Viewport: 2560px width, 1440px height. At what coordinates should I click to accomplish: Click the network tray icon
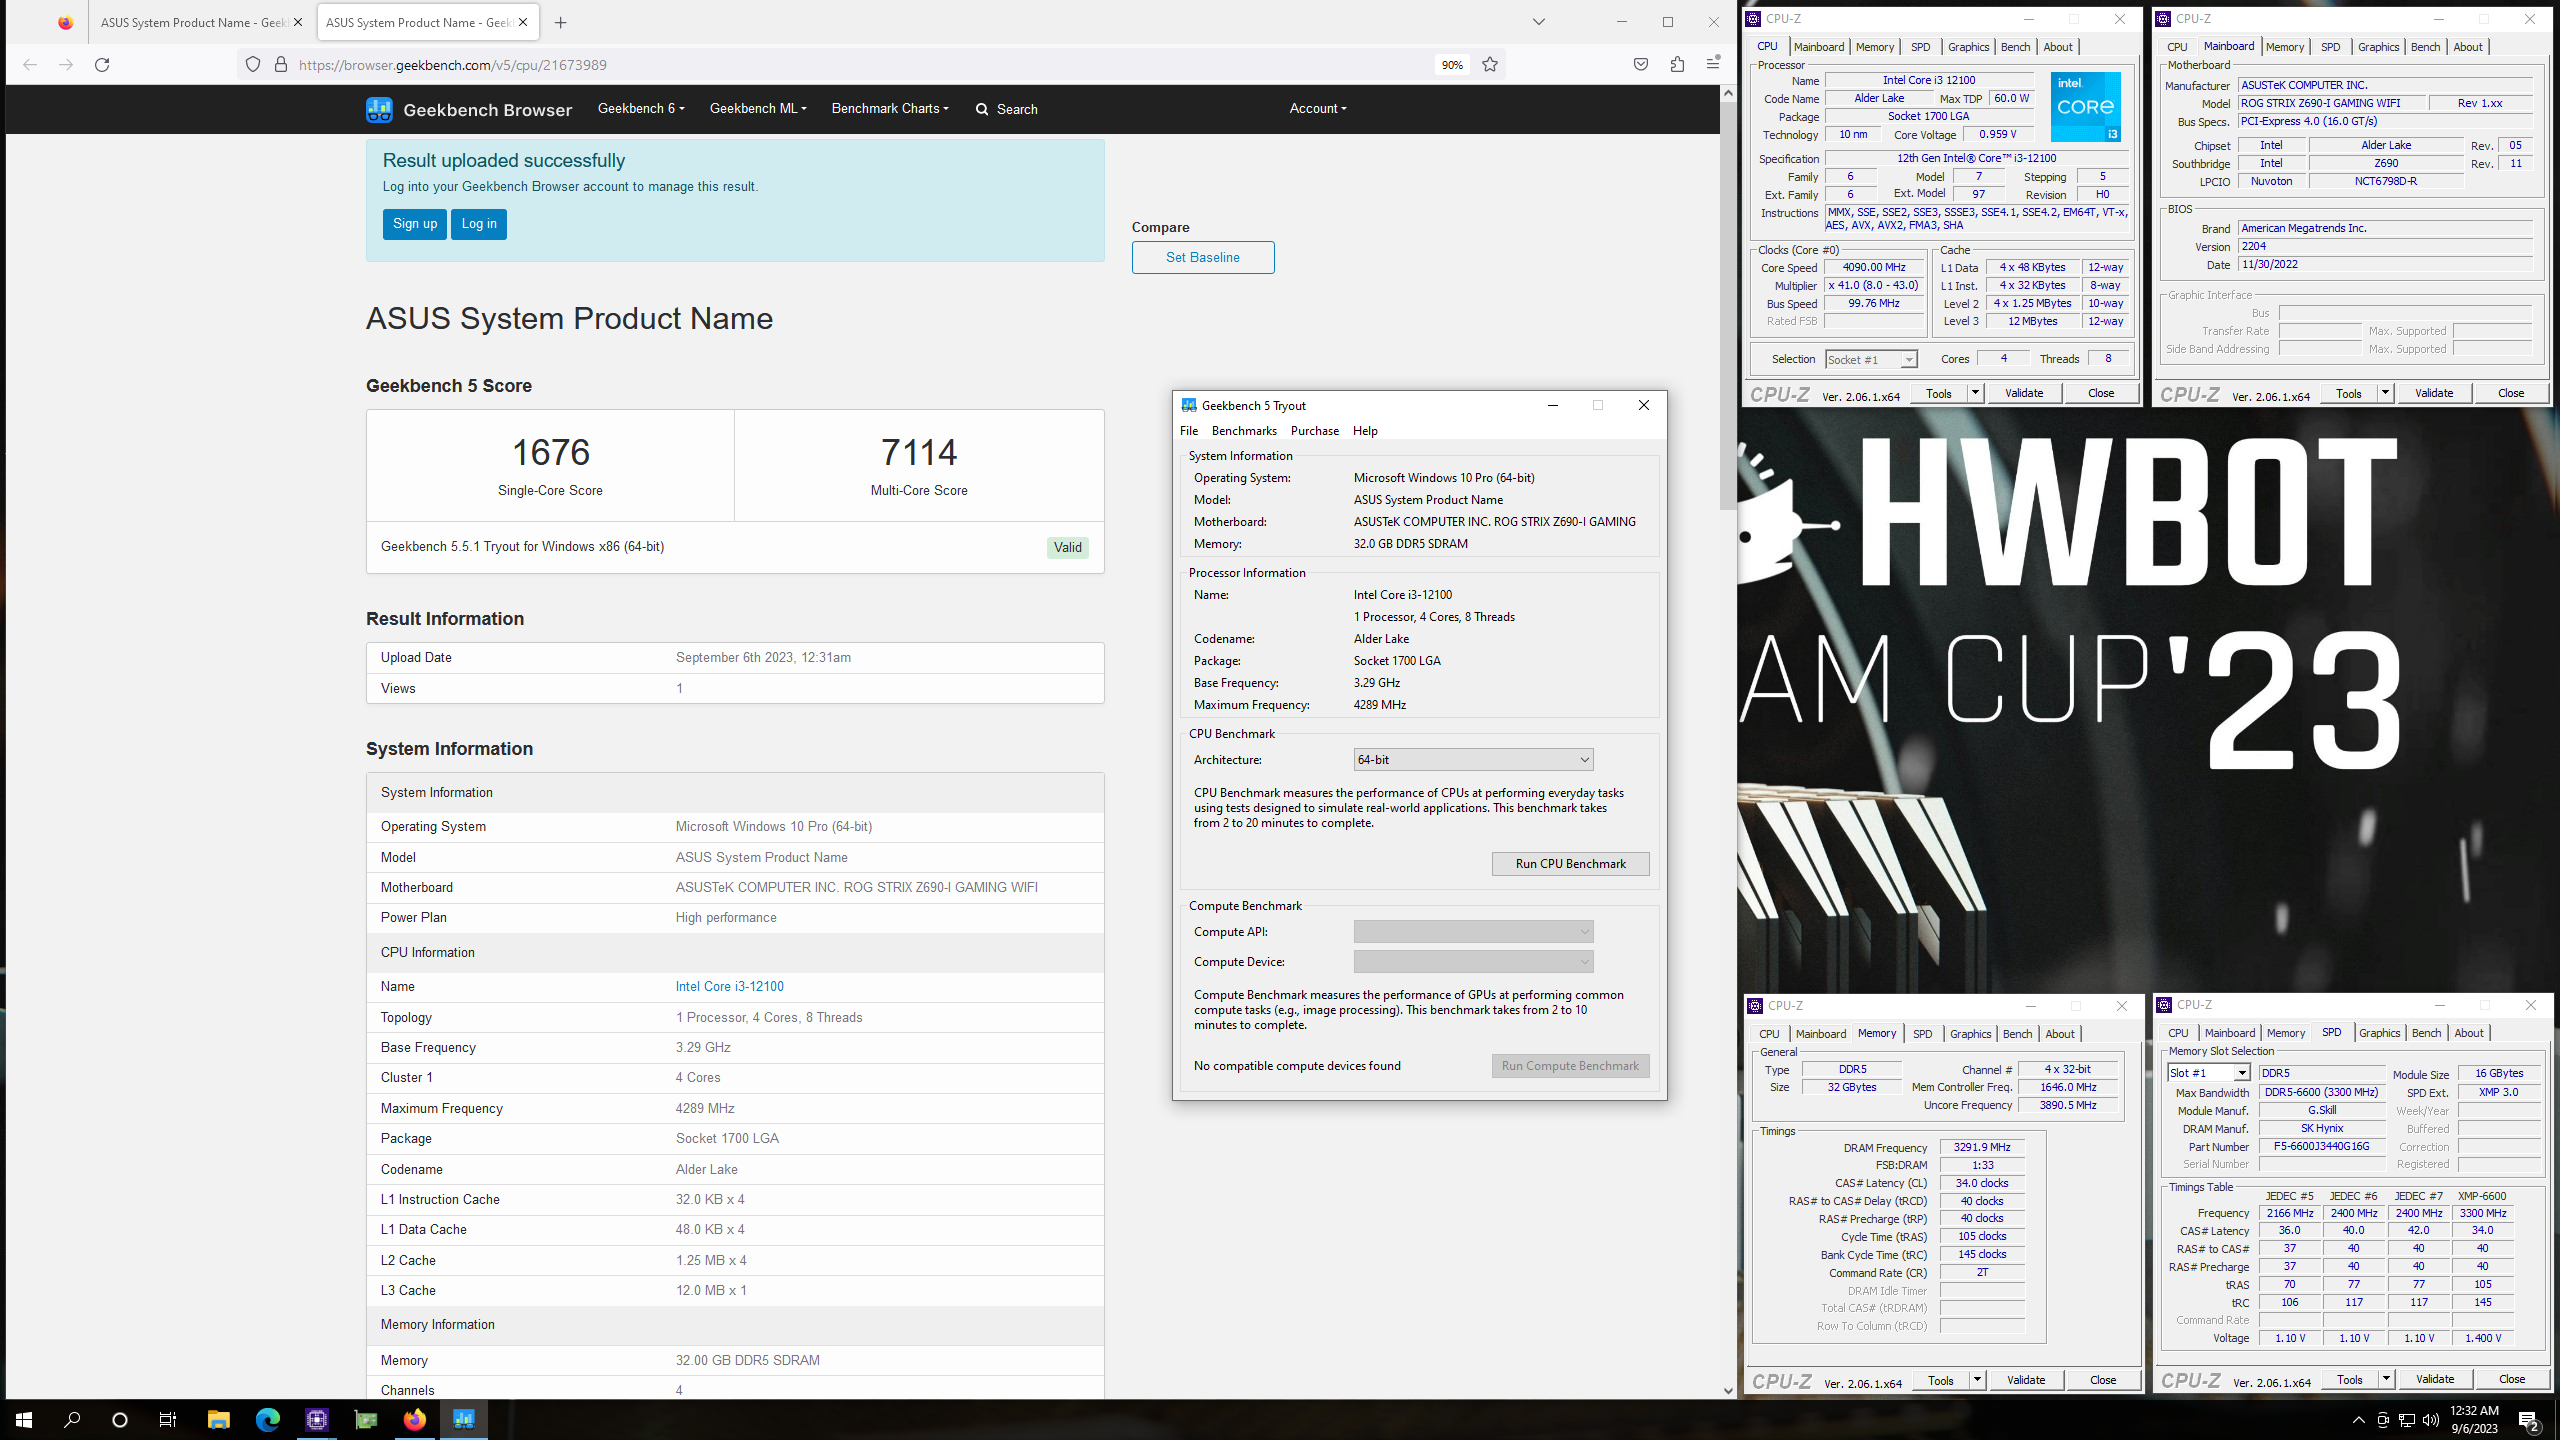tap(2407, 1420)
